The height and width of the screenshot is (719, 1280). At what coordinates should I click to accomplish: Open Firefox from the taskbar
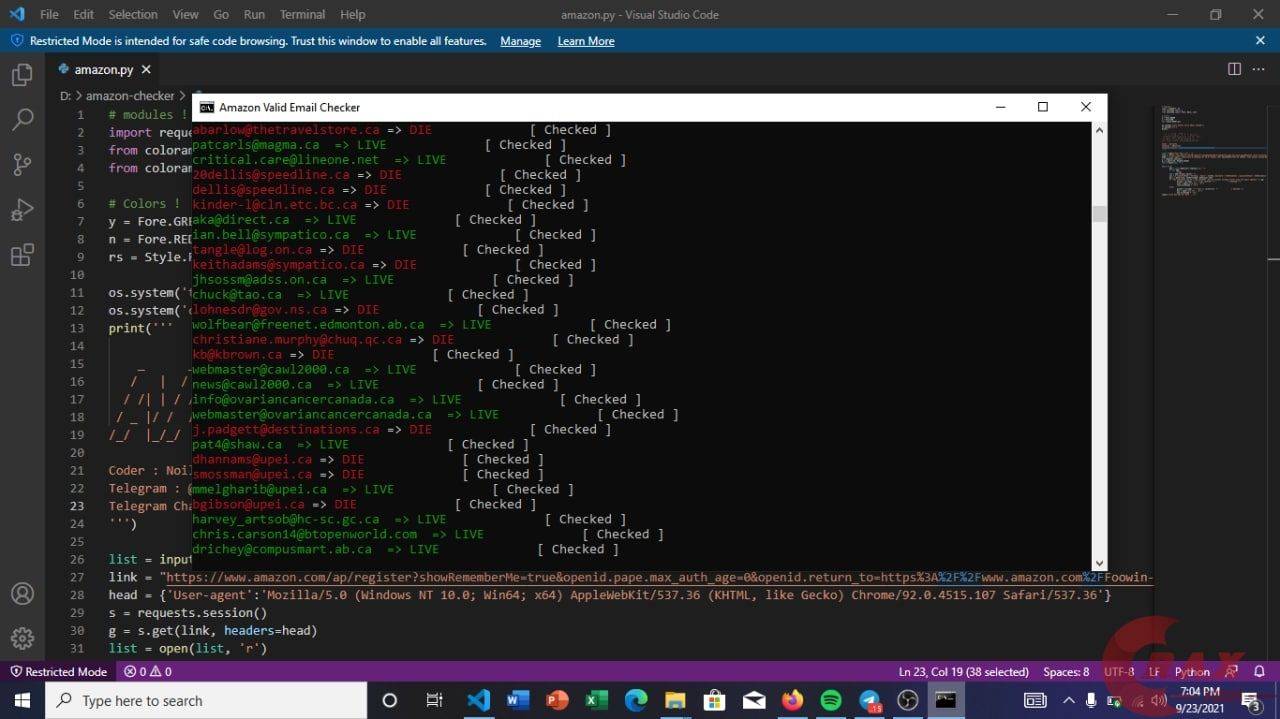pos(792,700)
